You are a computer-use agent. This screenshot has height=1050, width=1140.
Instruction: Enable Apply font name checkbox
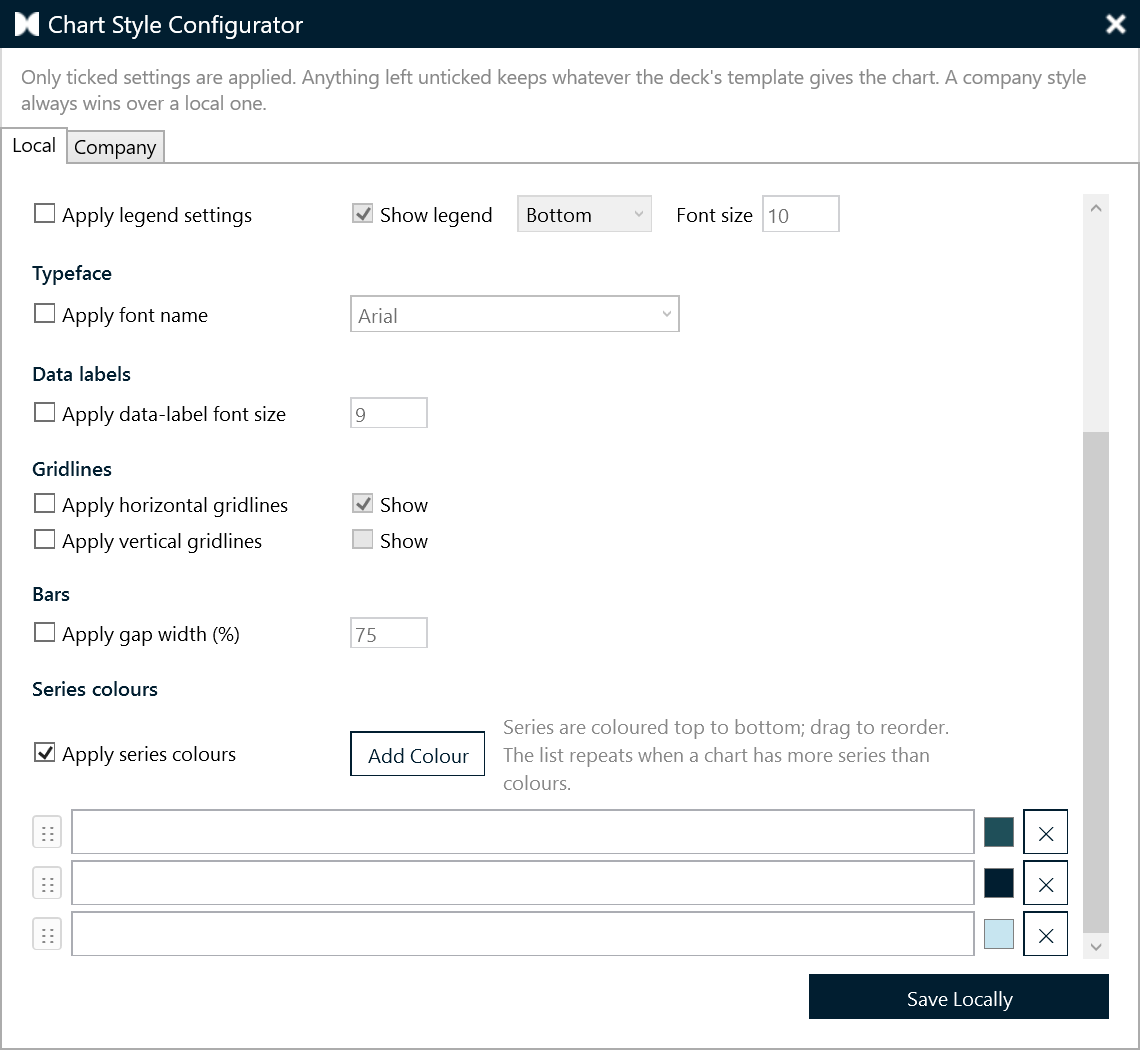[x=44, y=313]
